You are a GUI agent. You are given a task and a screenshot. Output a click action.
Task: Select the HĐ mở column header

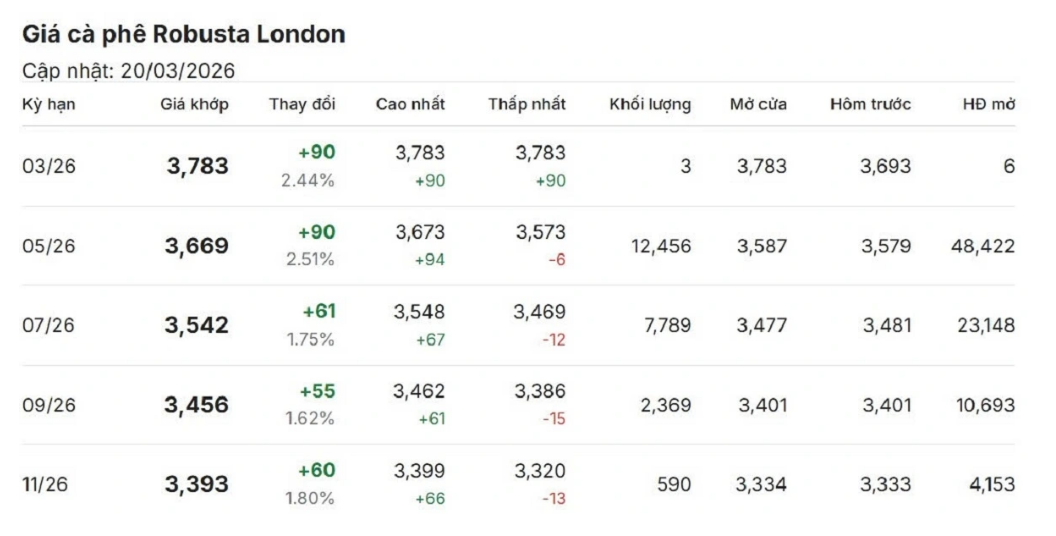989,104
